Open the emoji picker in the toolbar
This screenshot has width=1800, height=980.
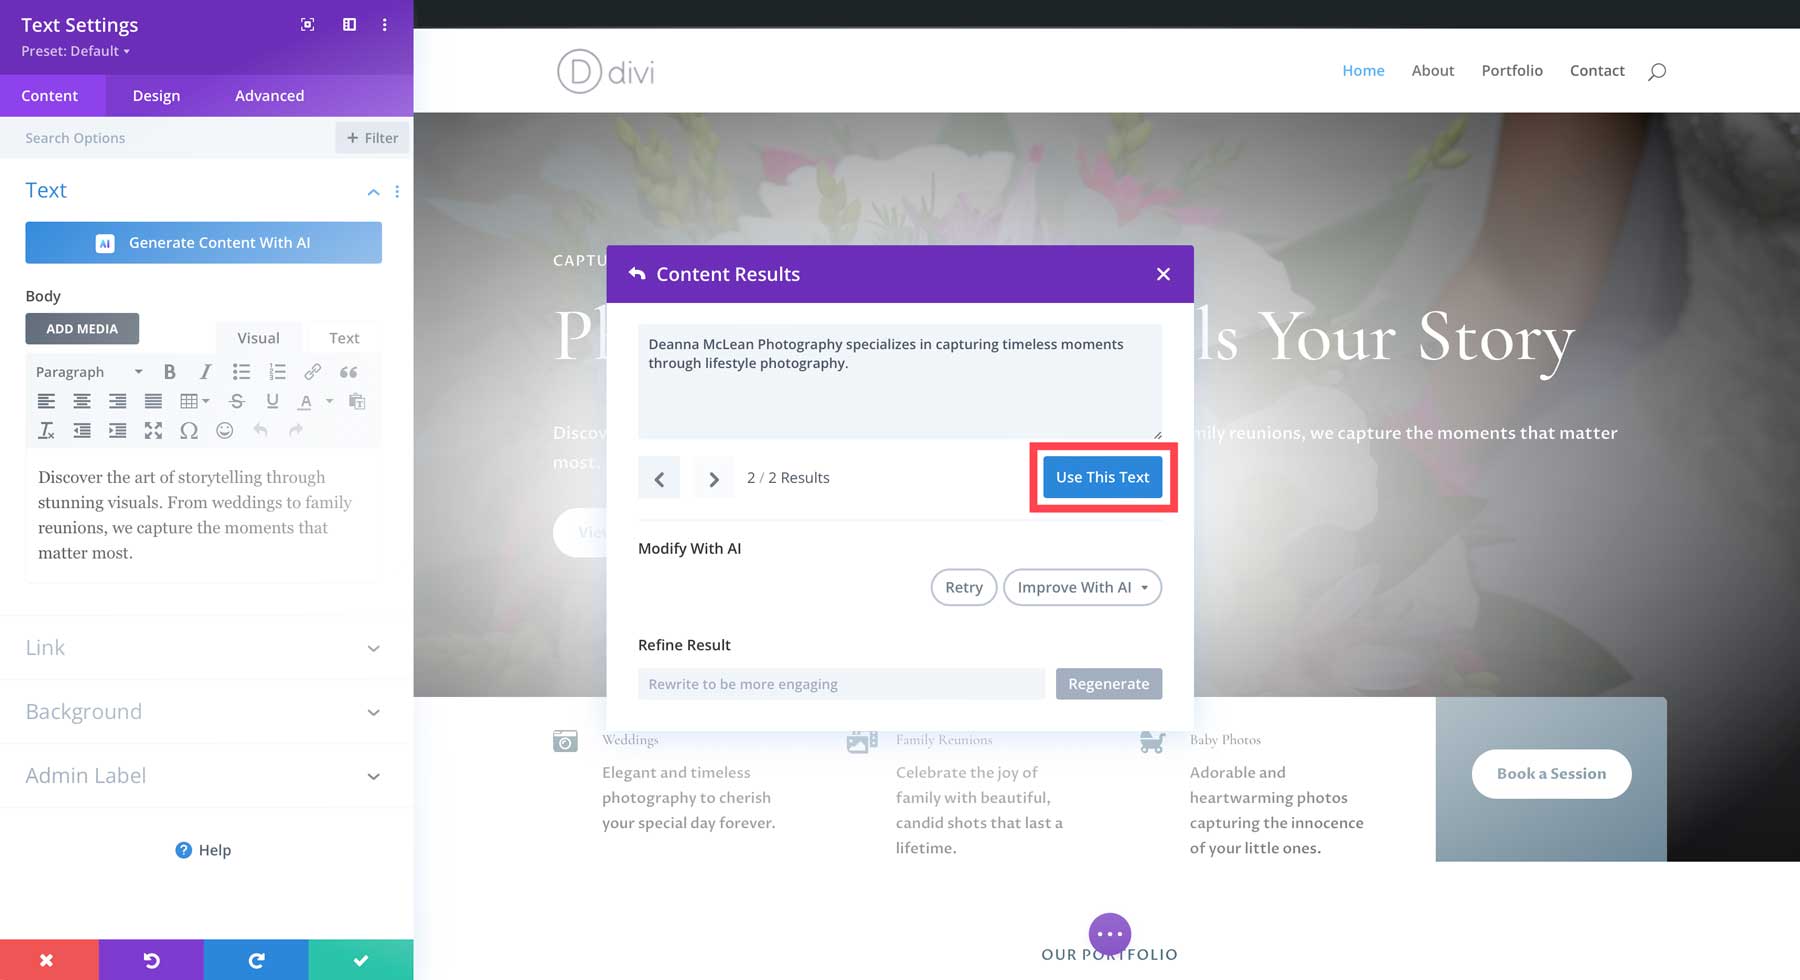224,430
